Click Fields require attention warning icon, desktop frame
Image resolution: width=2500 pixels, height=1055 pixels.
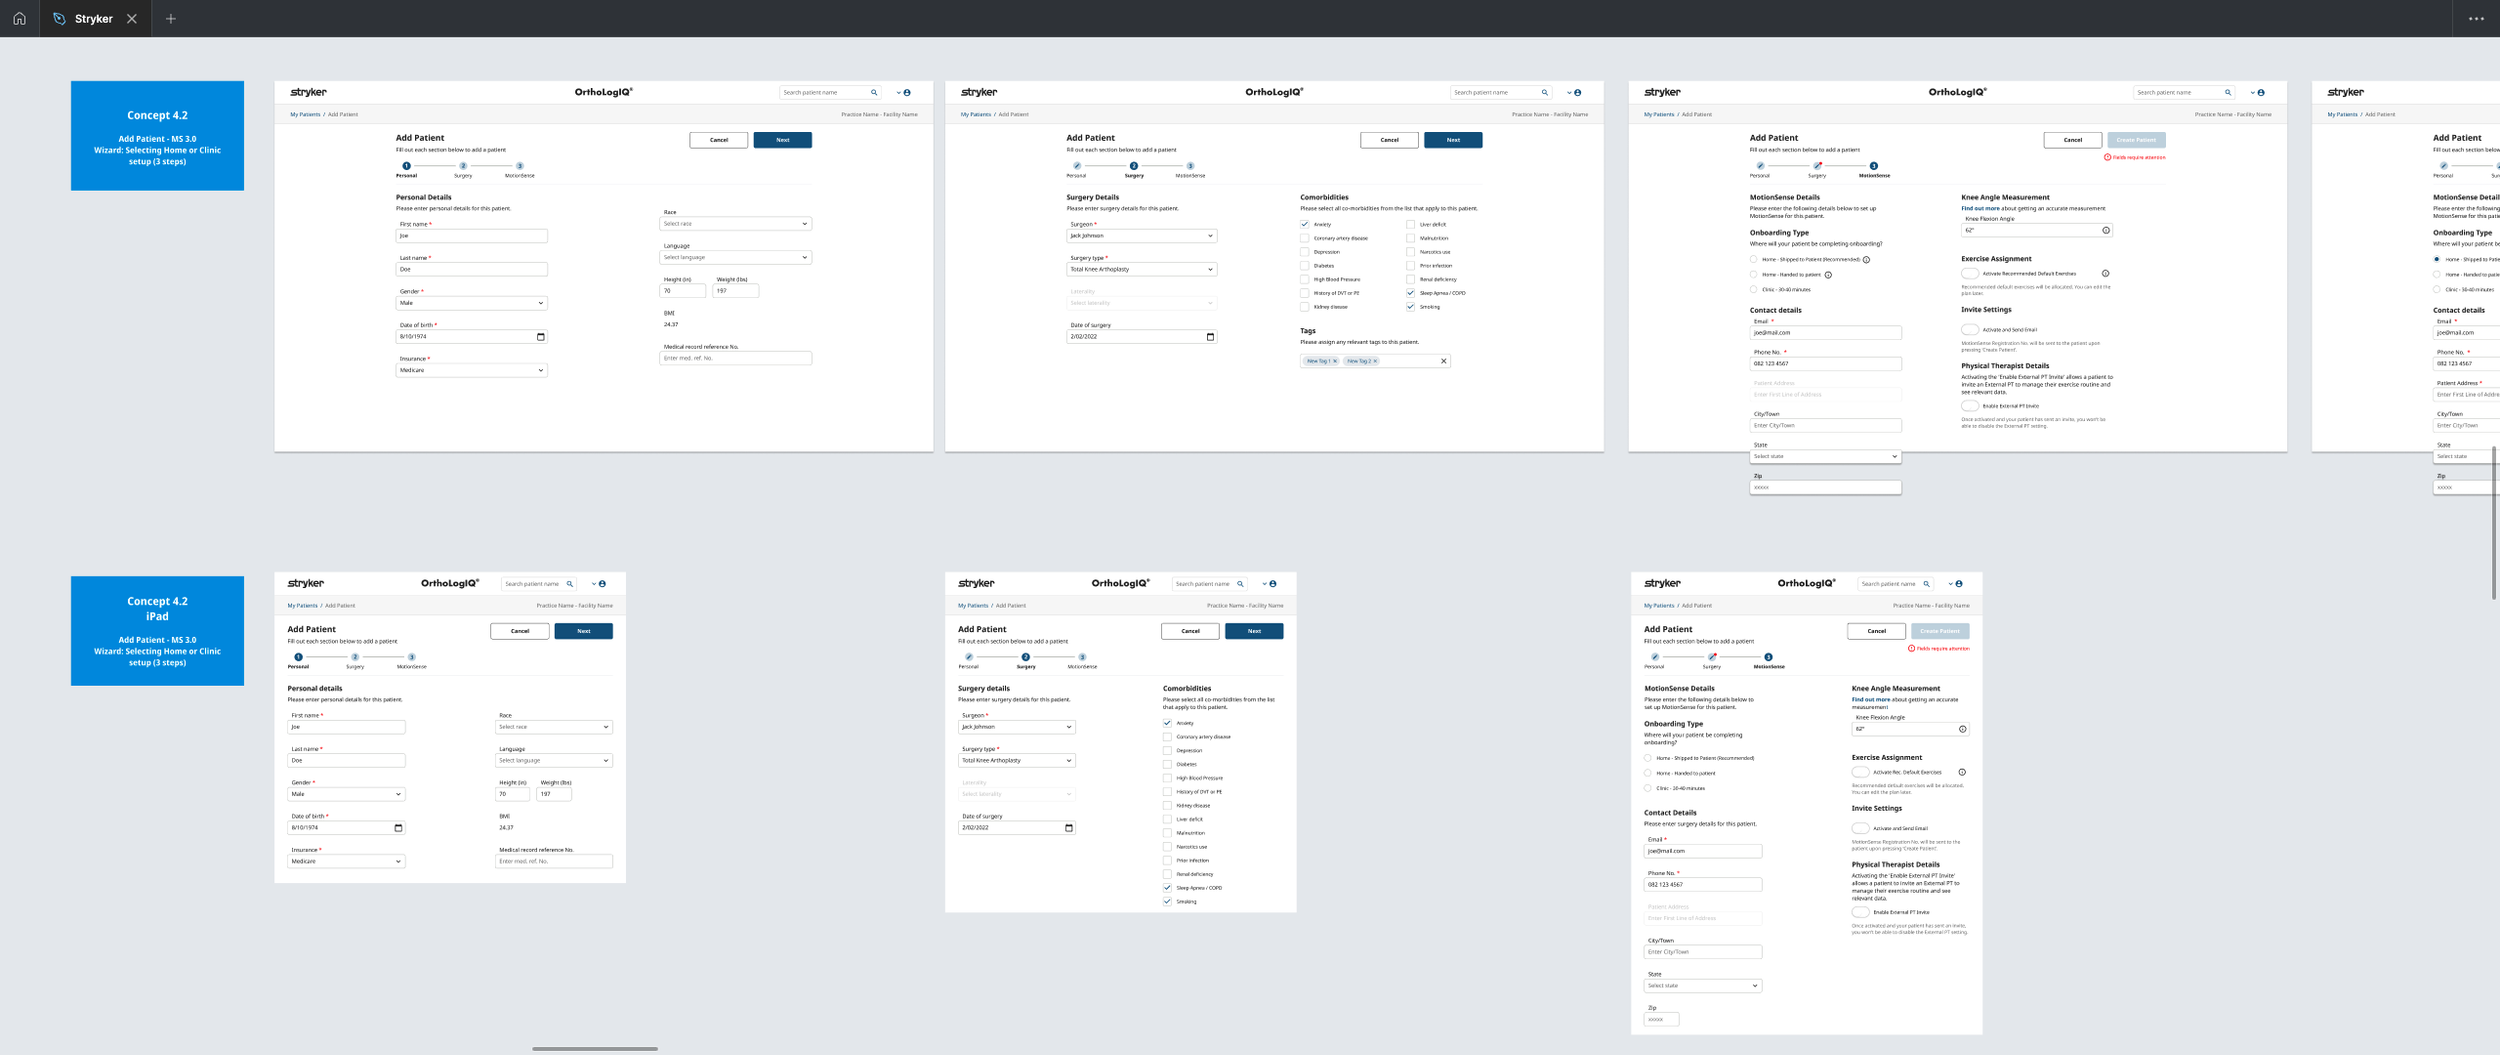click(x=2108, y=157)
